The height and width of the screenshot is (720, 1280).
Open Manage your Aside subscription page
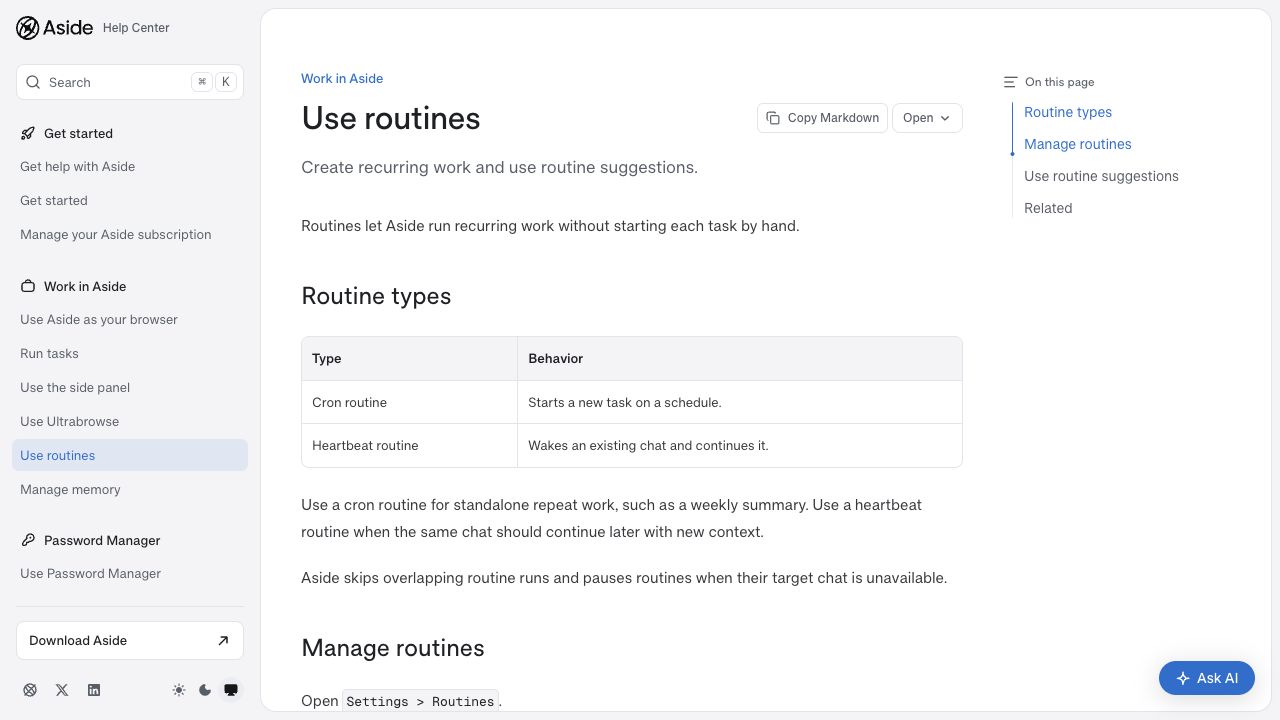click(x=130, y=235)
